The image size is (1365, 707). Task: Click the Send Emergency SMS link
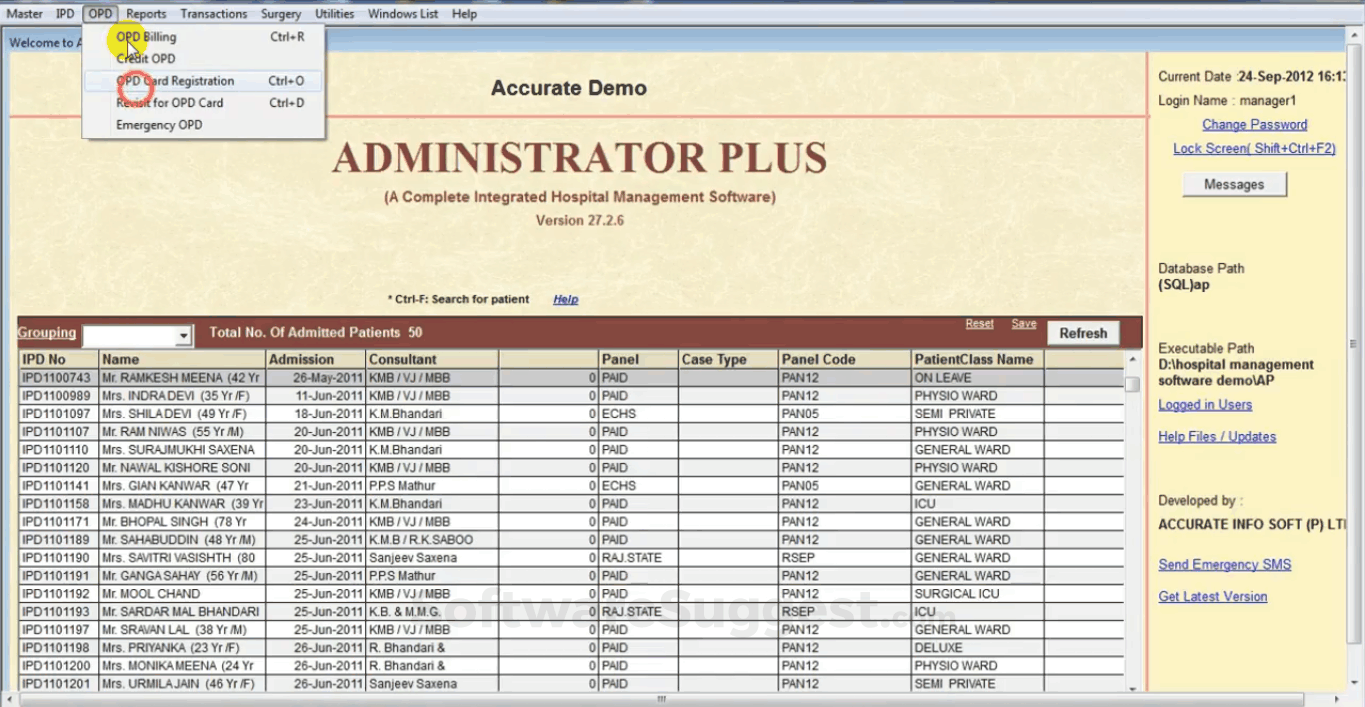click(x=1224, y=564)
